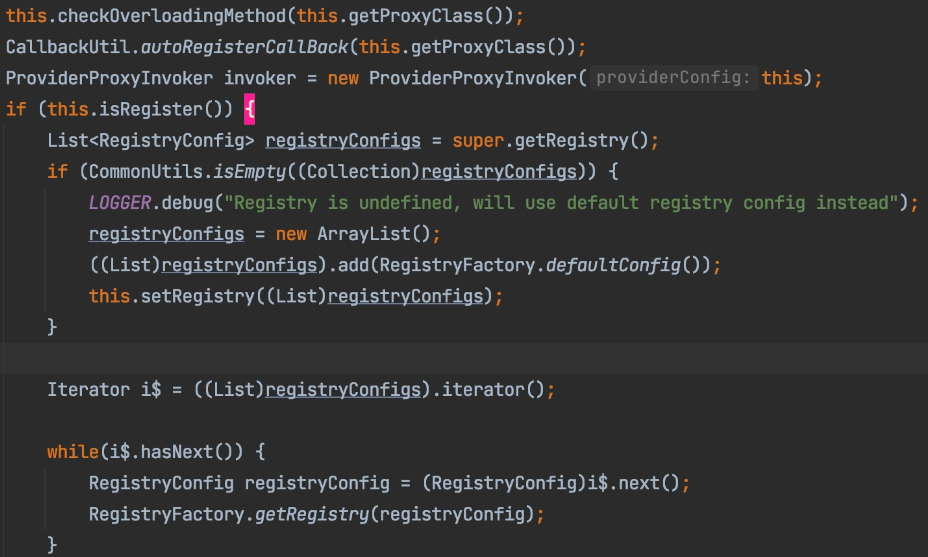
Task: Click the green "Registry is undefined" string
Action: (x=562, y=203)
